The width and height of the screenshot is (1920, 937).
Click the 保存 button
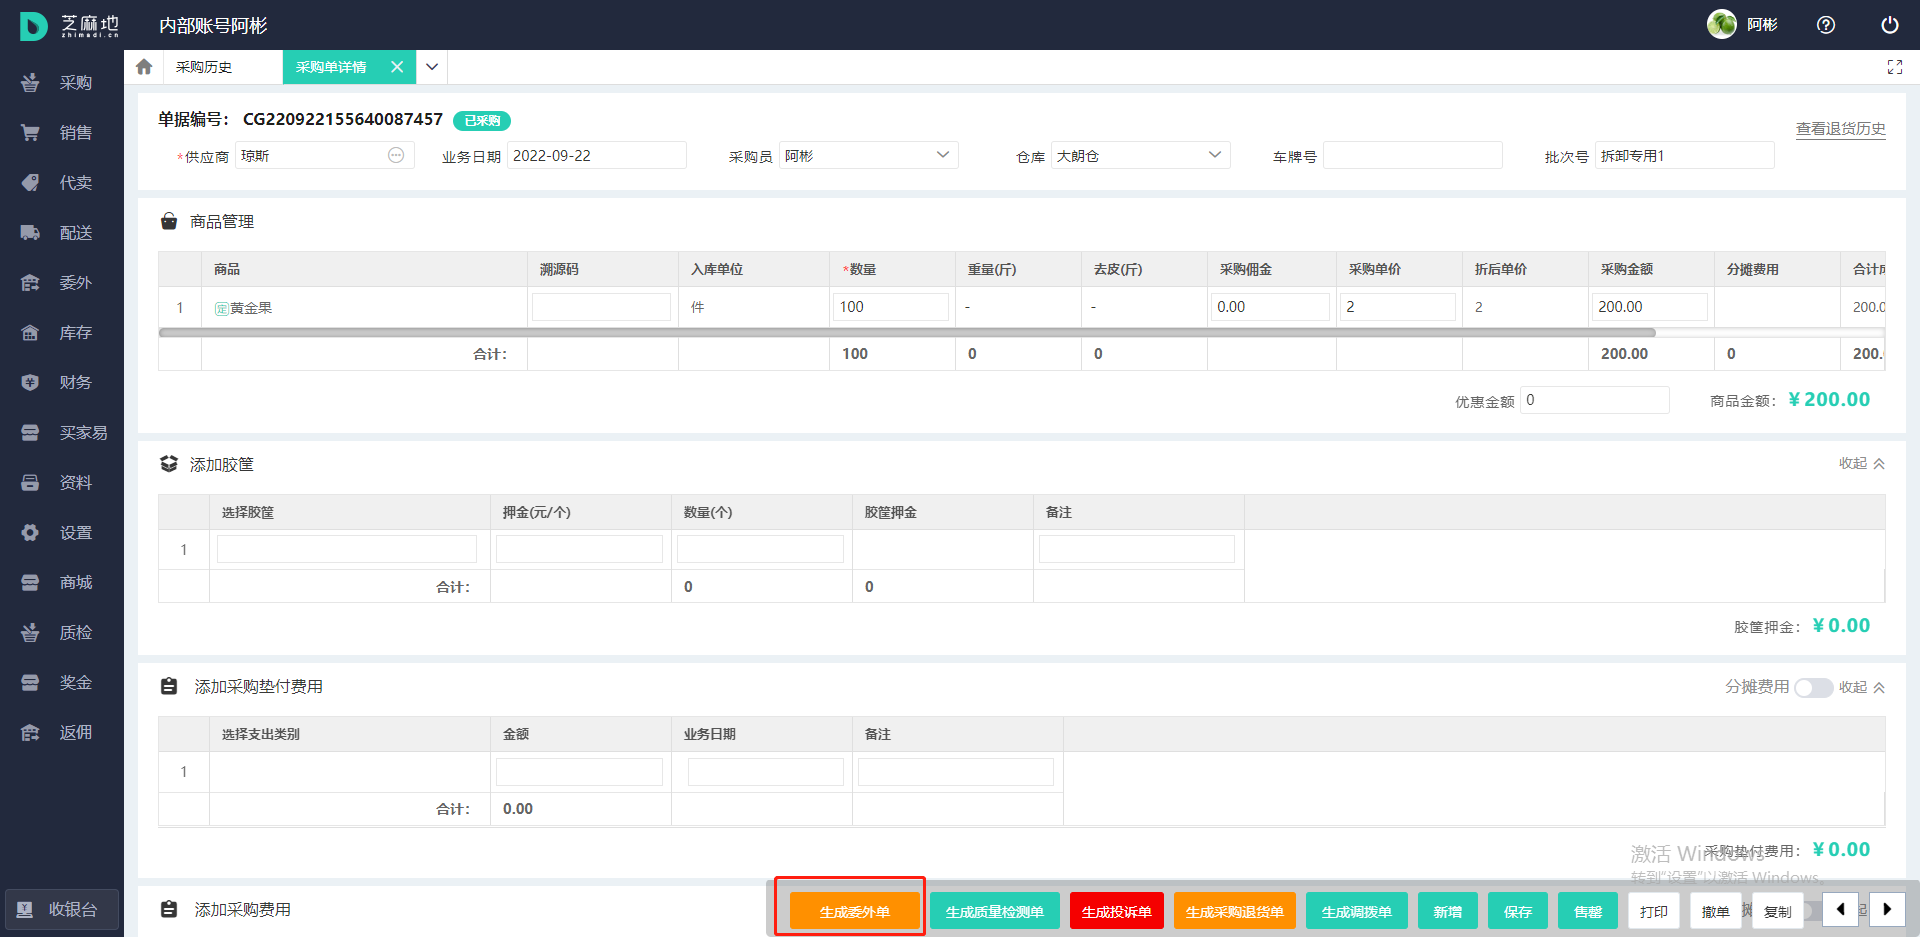[1518, 911]
